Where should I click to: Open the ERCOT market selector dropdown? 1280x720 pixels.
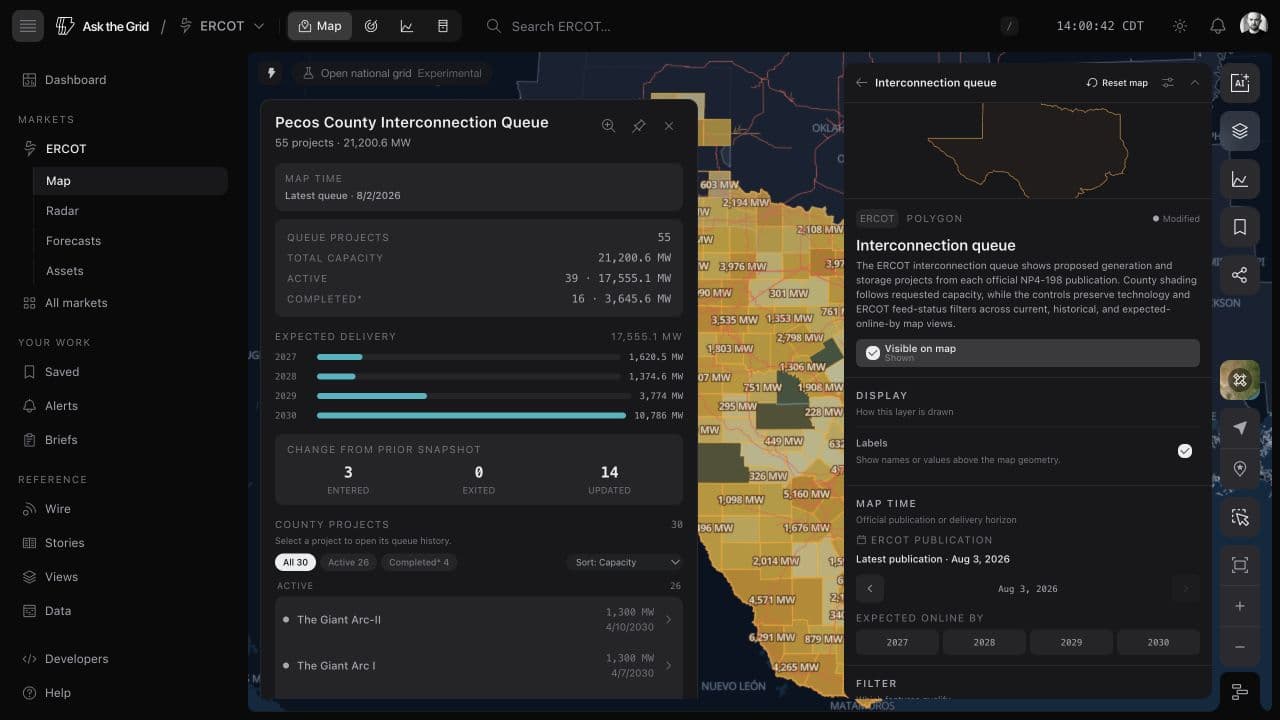(x=222, y=26)
